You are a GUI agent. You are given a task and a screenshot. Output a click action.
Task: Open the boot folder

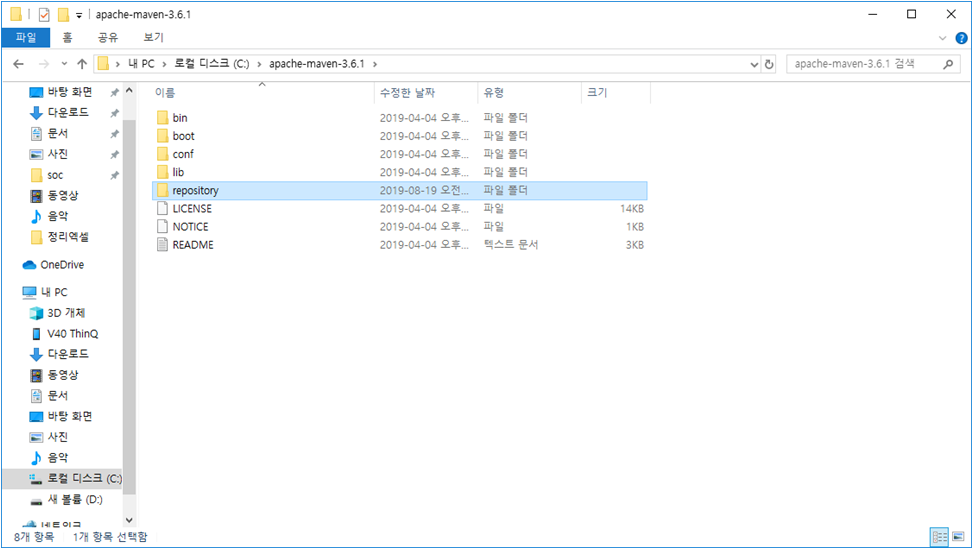pos(183,136)
